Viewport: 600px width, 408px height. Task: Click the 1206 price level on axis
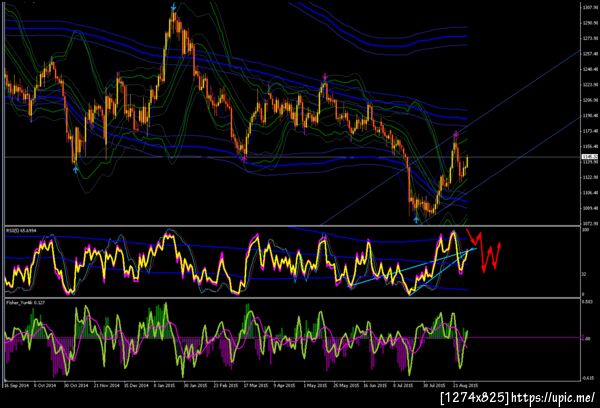coord(590,100)
